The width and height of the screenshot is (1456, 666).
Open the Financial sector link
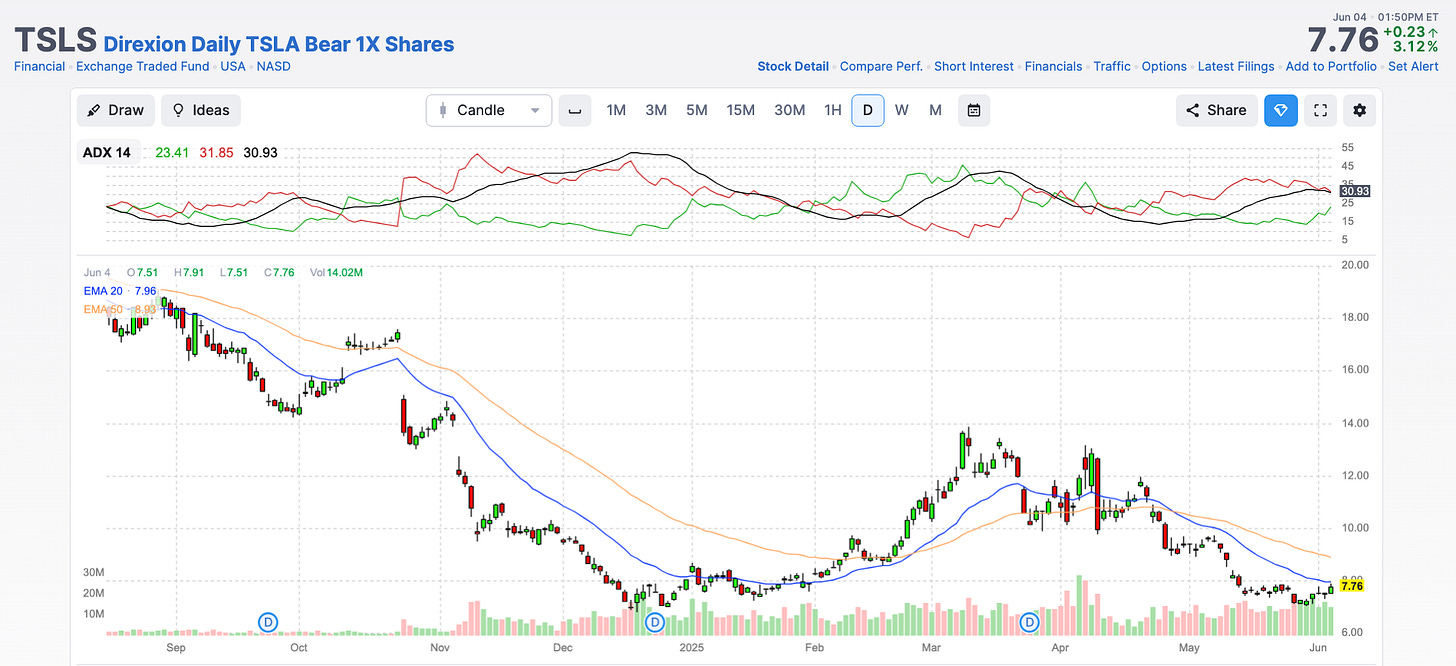[40, 66]
